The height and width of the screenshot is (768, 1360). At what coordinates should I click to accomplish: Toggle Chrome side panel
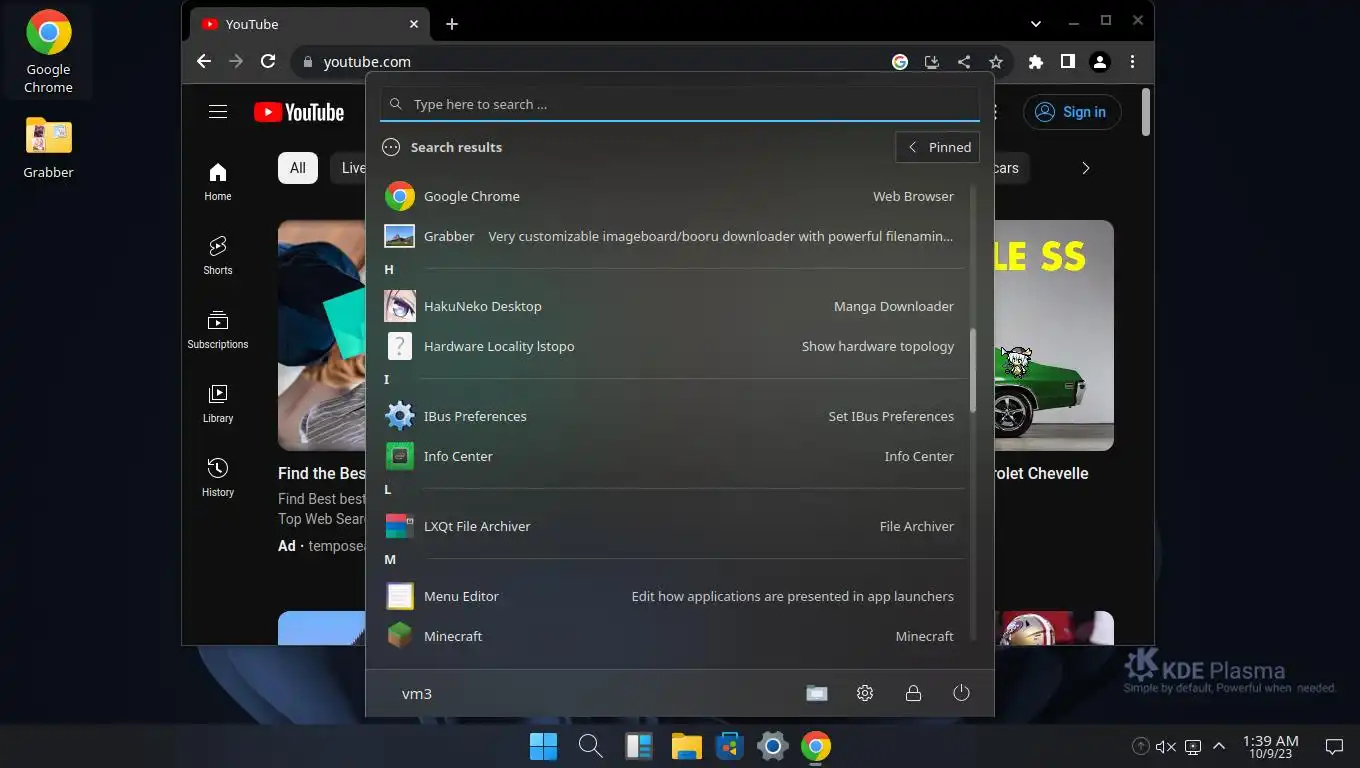[x=1068, y=61]
